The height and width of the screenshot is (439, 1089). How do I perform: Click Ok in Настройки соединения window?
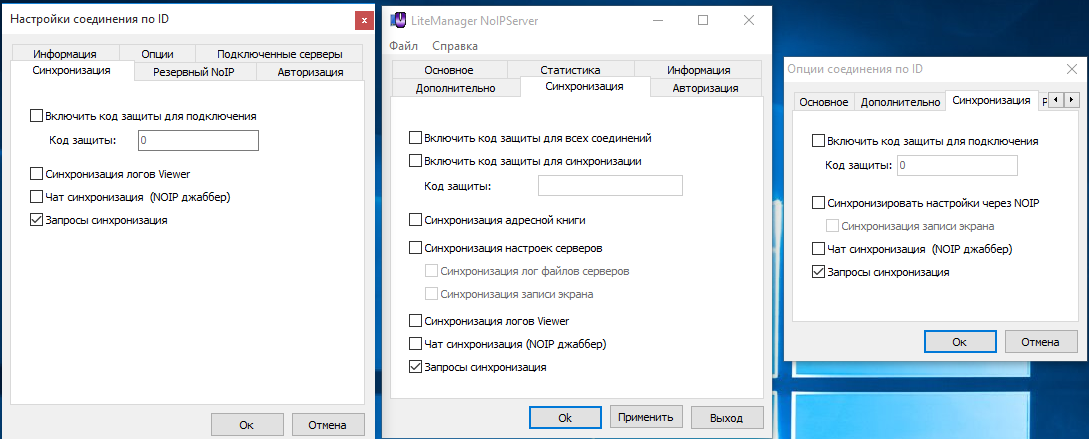[x=247, y=424]
